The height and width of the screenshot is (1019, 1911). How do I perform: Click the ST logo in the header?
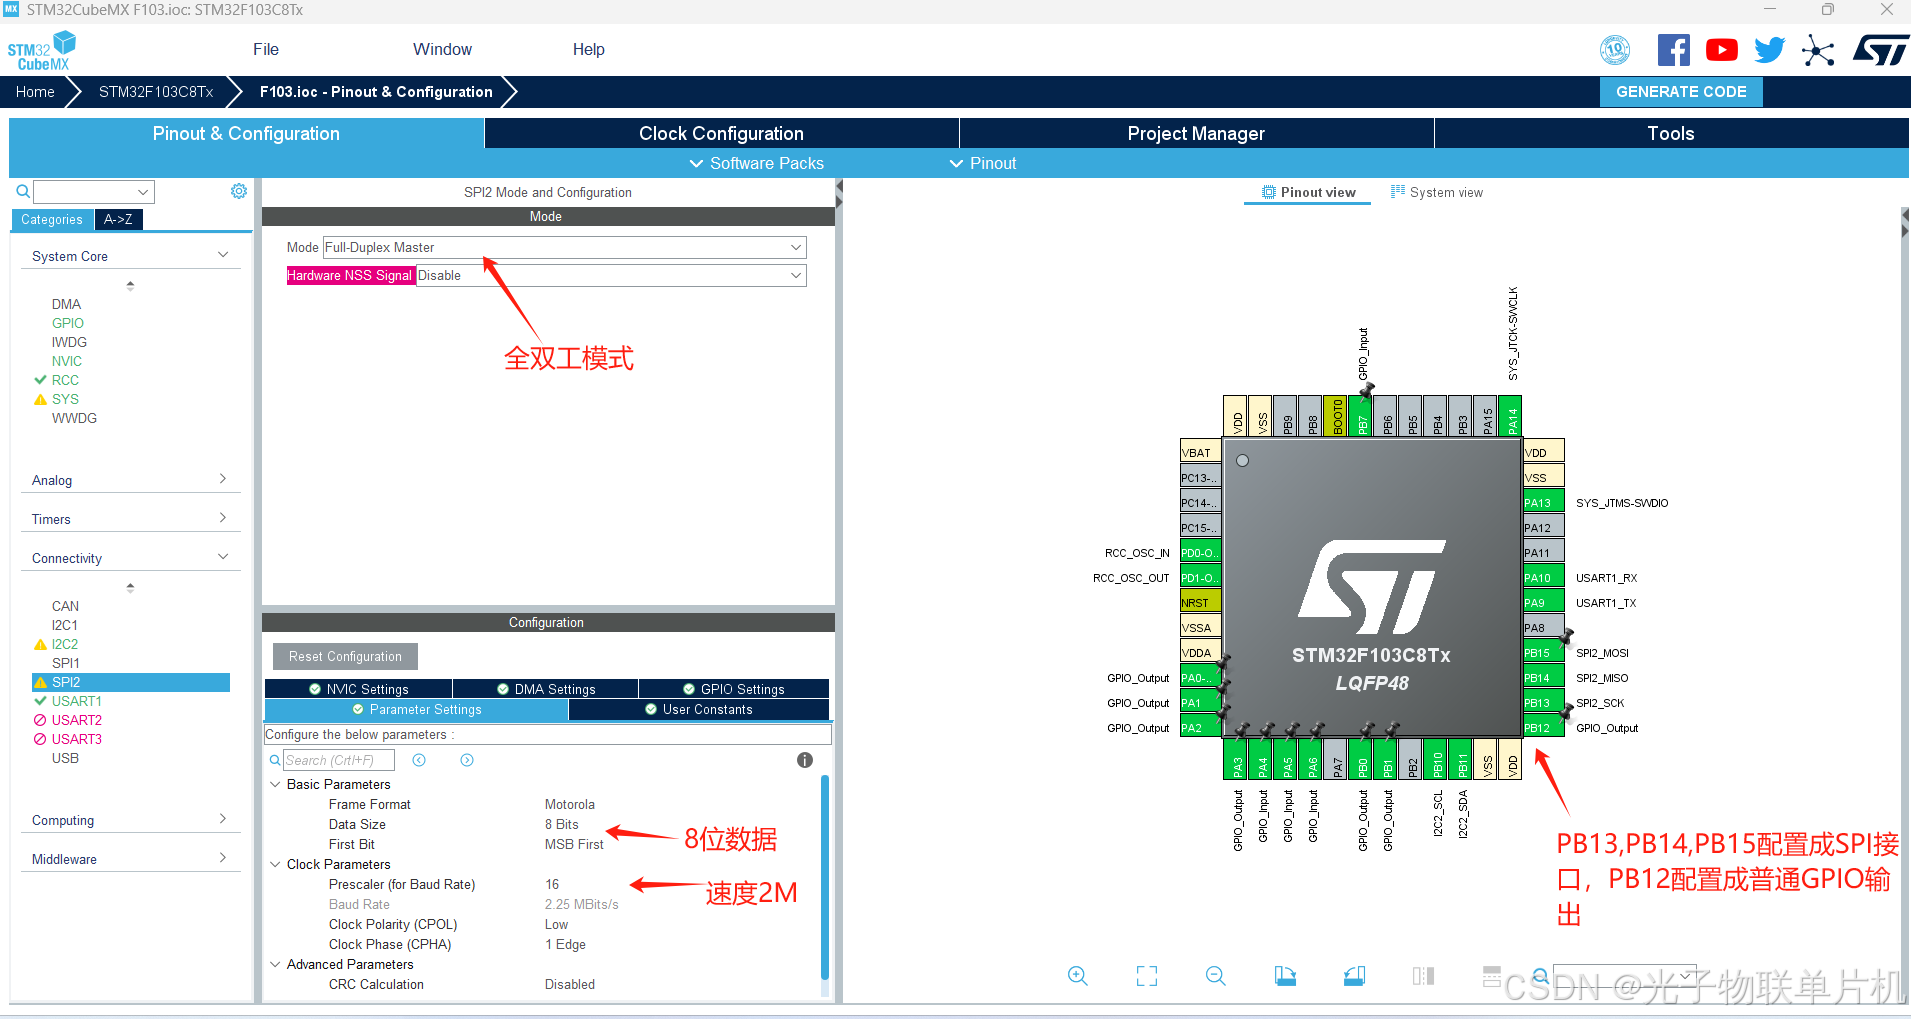[1880, 50]
